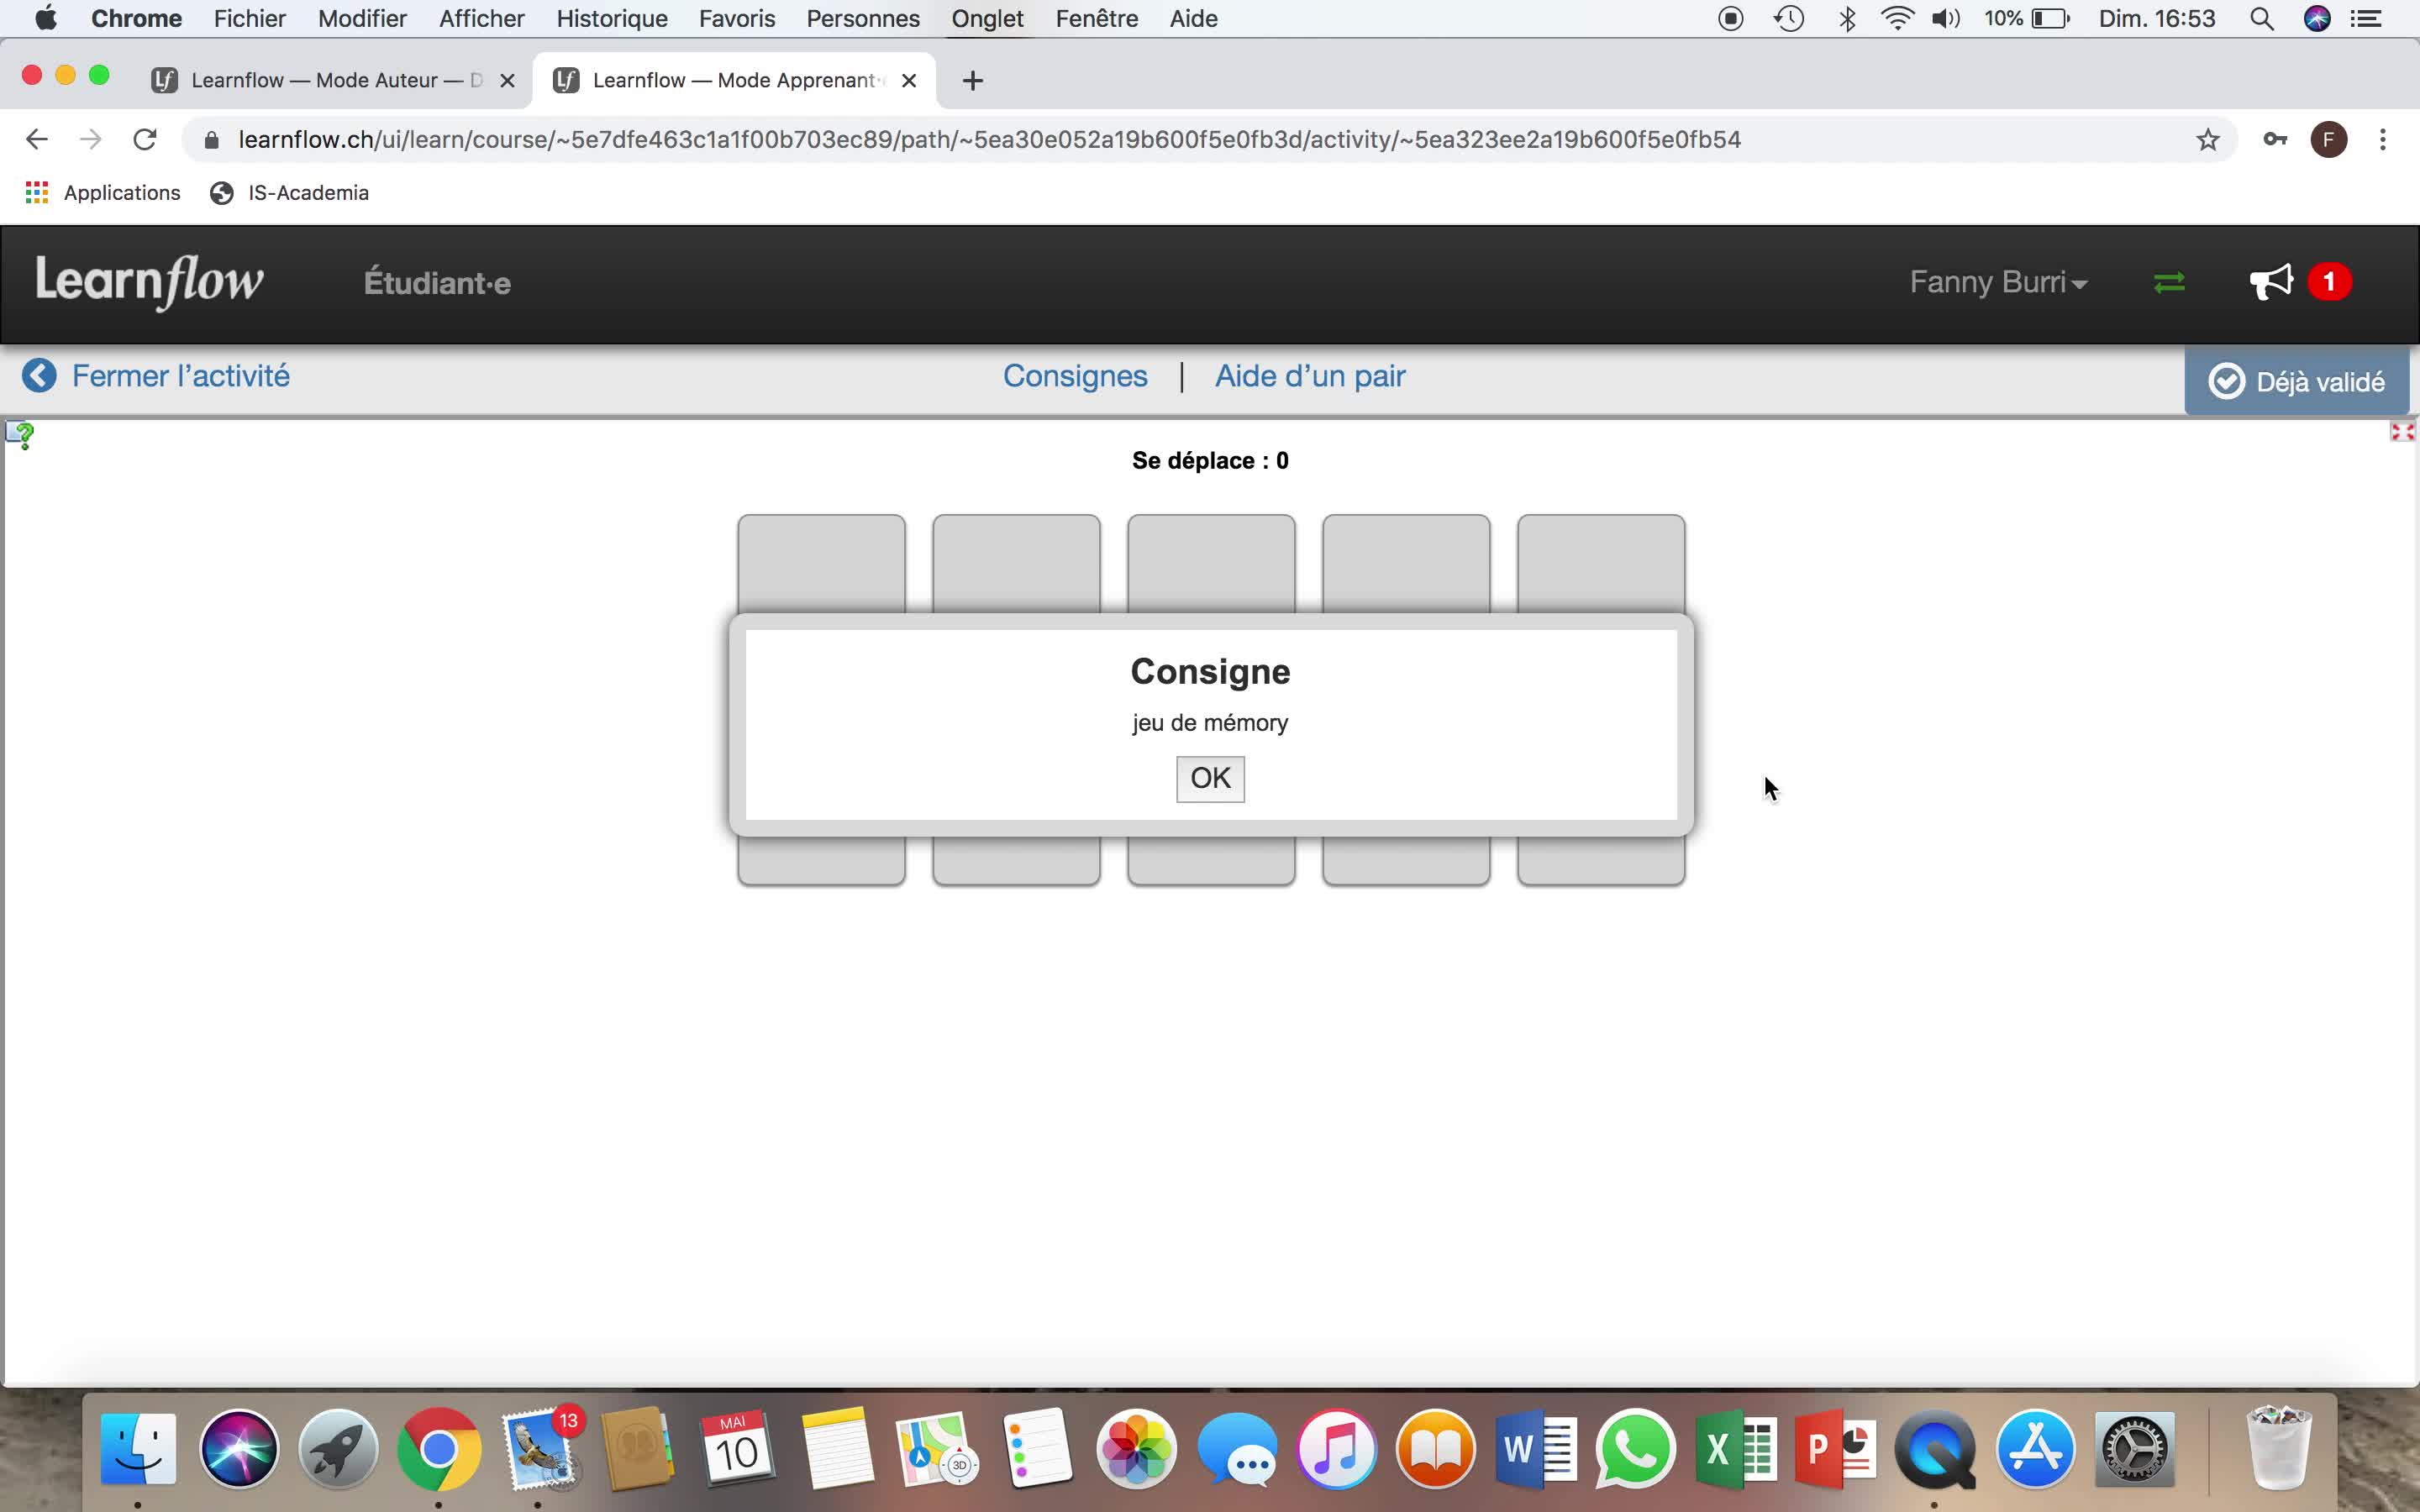Click the help question mark icon
2420x1512 pixels.
pos(20,435)
